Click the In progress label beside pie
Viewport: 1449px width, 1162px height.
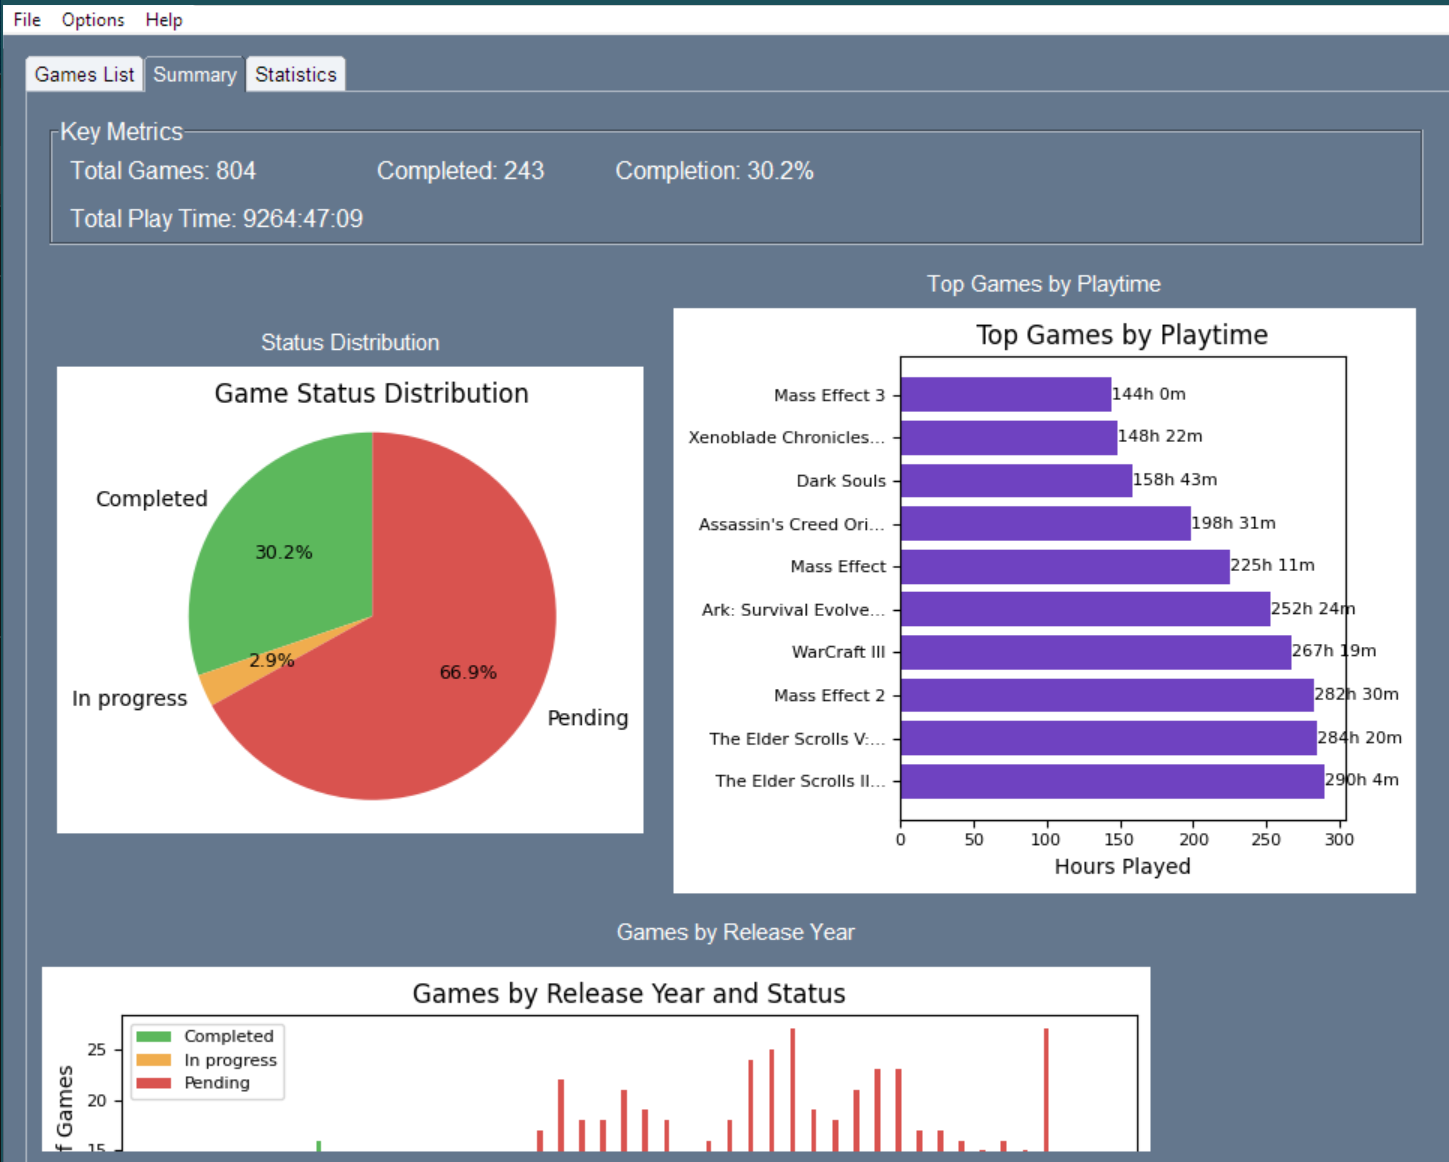pyautogui.click(x=129, y=699)
